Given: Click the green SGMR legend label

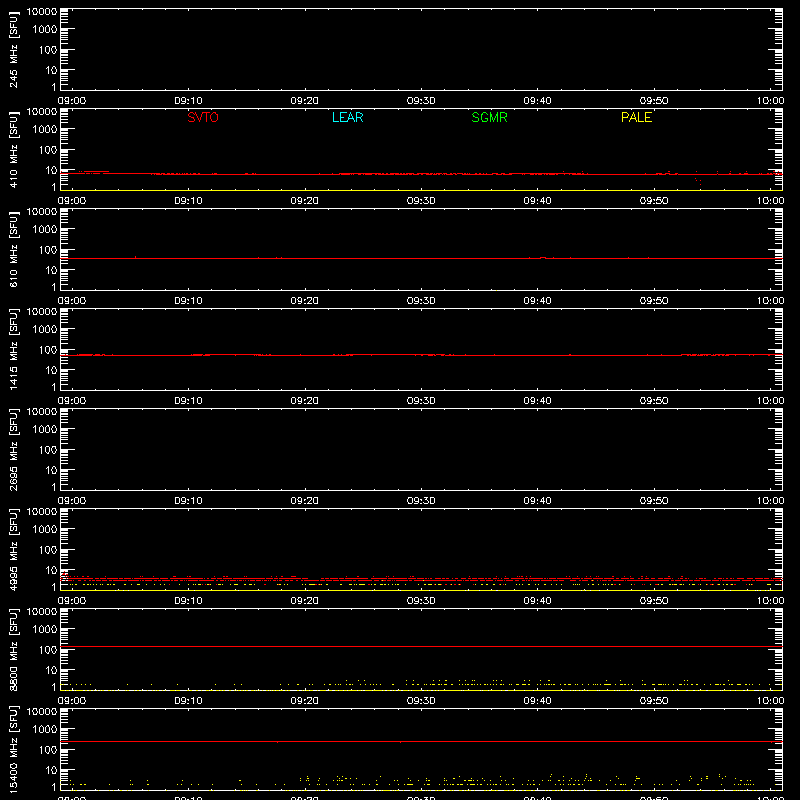Looking at the screenshot, I should tap(489, 117).
